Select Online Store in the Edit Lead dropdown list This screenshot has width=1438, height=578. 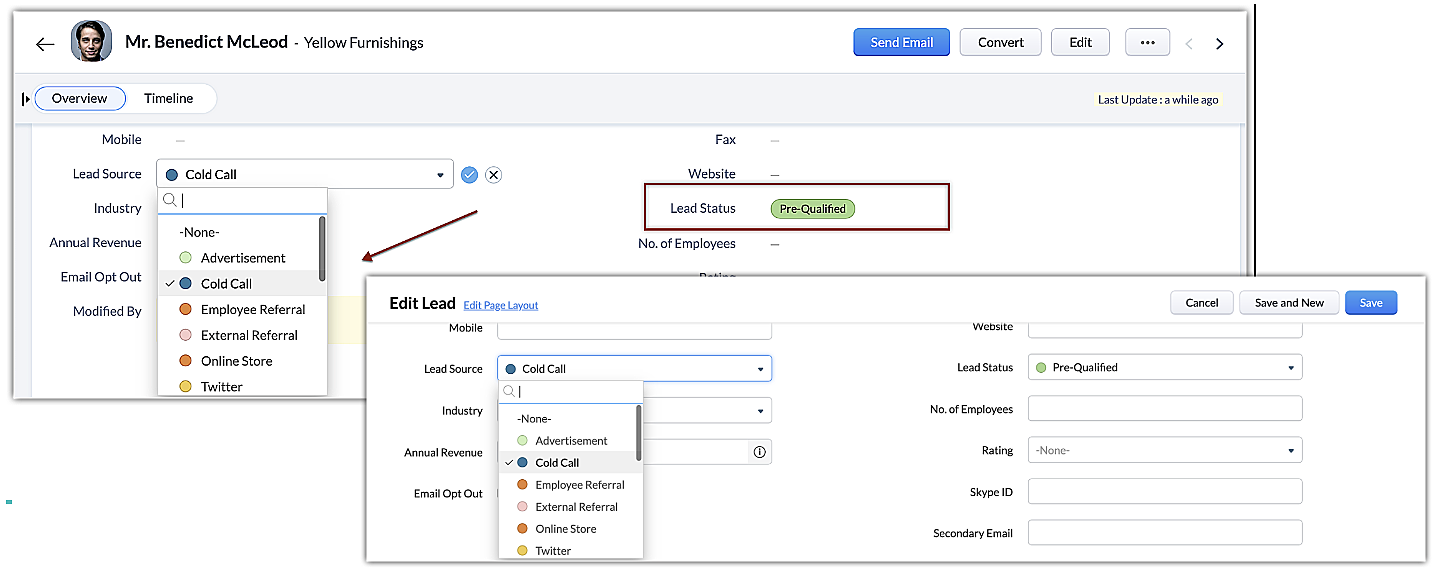pyautogui.click(x=565, y=529)
